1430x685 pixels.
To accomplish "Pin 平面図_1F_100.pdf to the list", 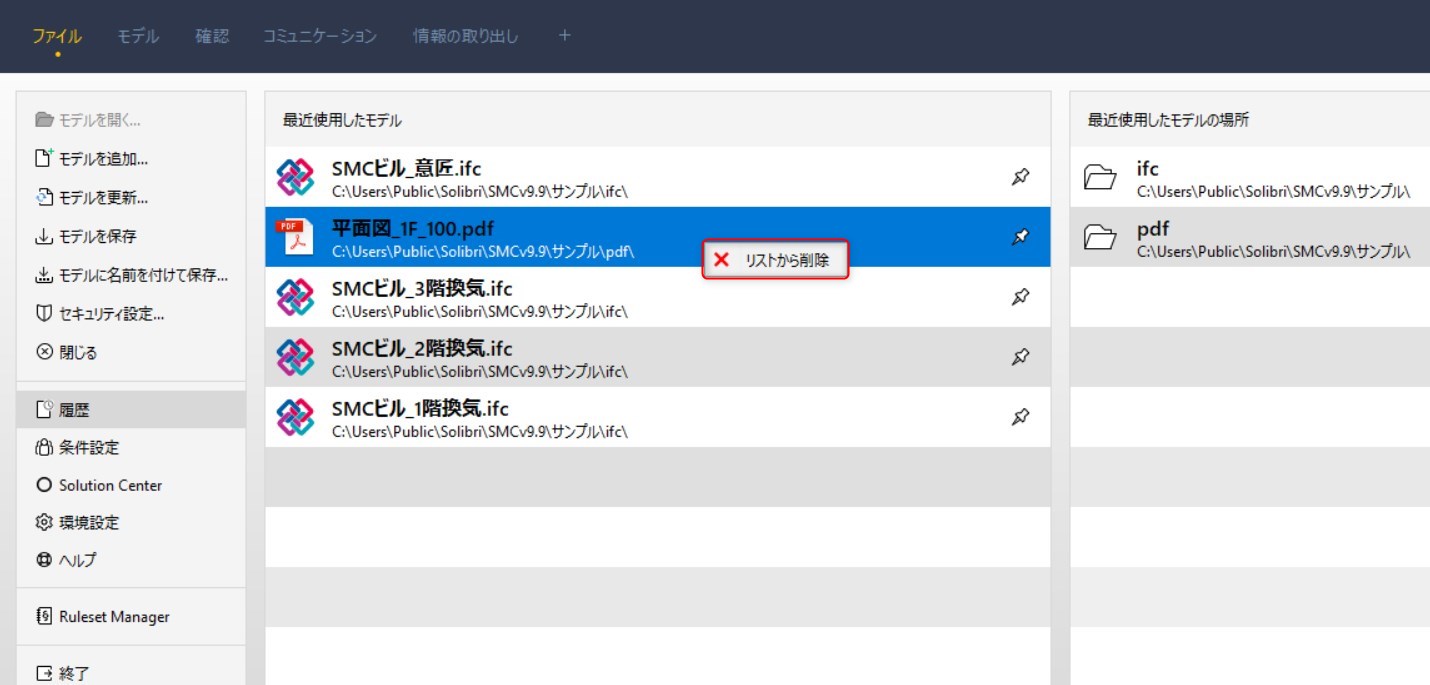I will [1020, 237].
